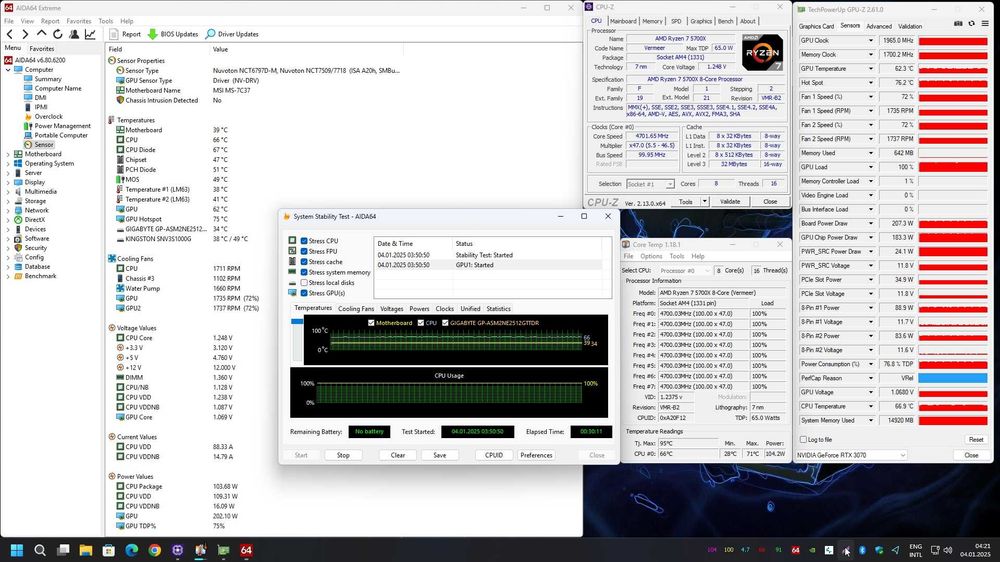
Task: Open Microsoft Store from the taskbar
Action: pos(108,550)
